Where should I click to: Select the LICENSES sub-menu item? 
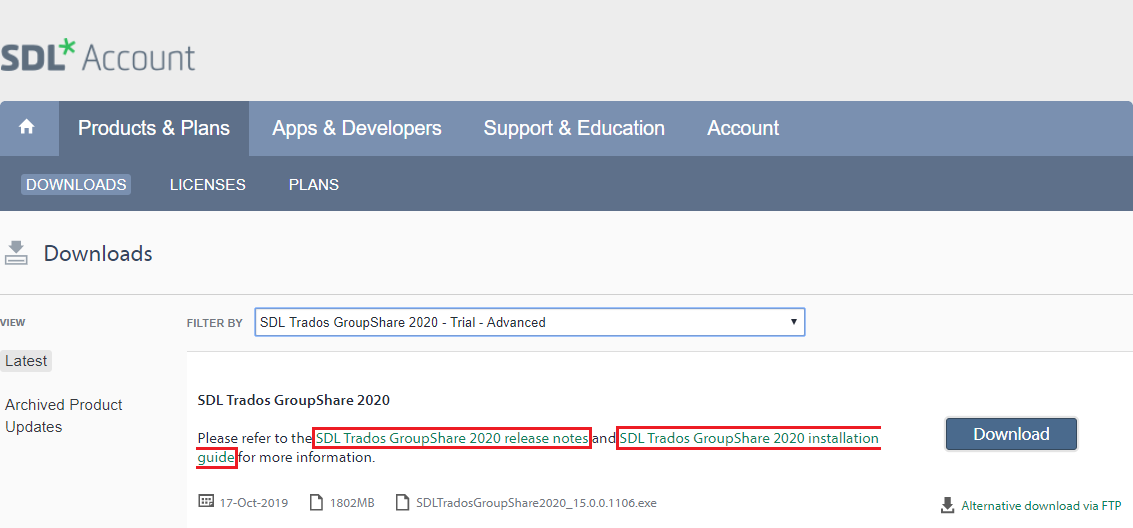pyautogui.click(x=207, y=184)
